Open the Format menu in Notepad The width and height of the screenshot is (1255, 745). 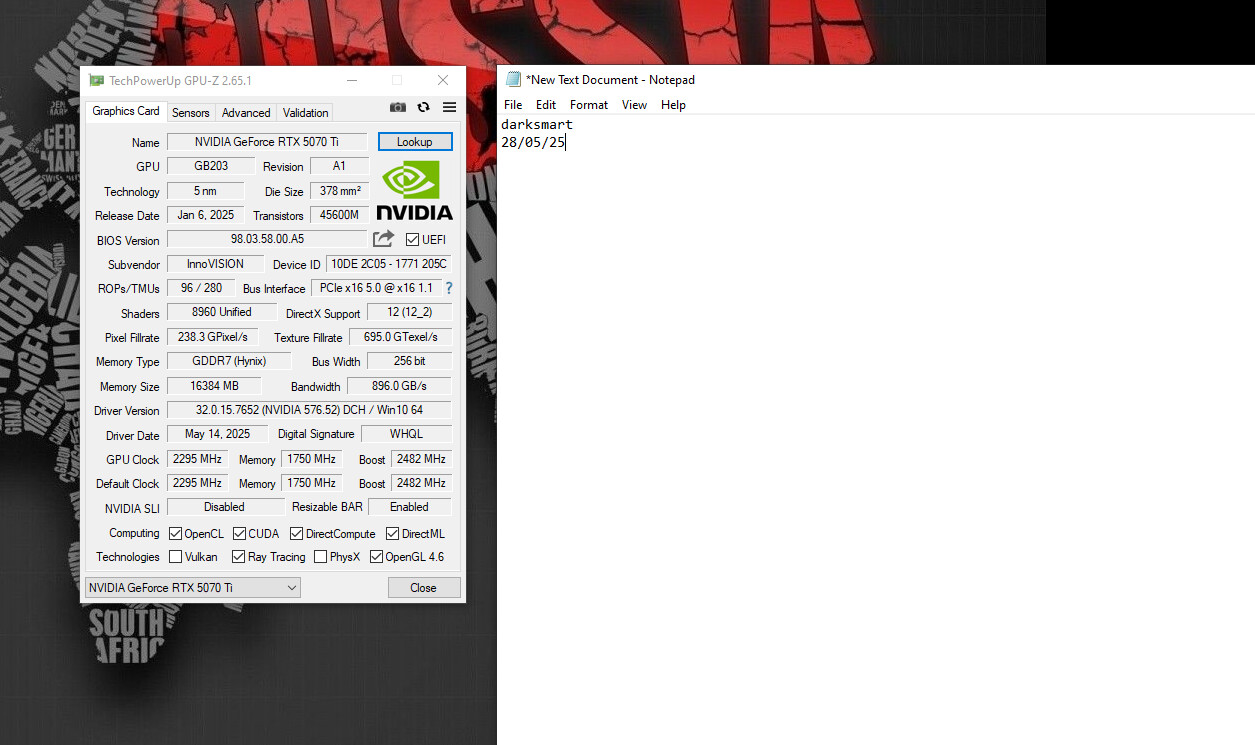point(589,105)
